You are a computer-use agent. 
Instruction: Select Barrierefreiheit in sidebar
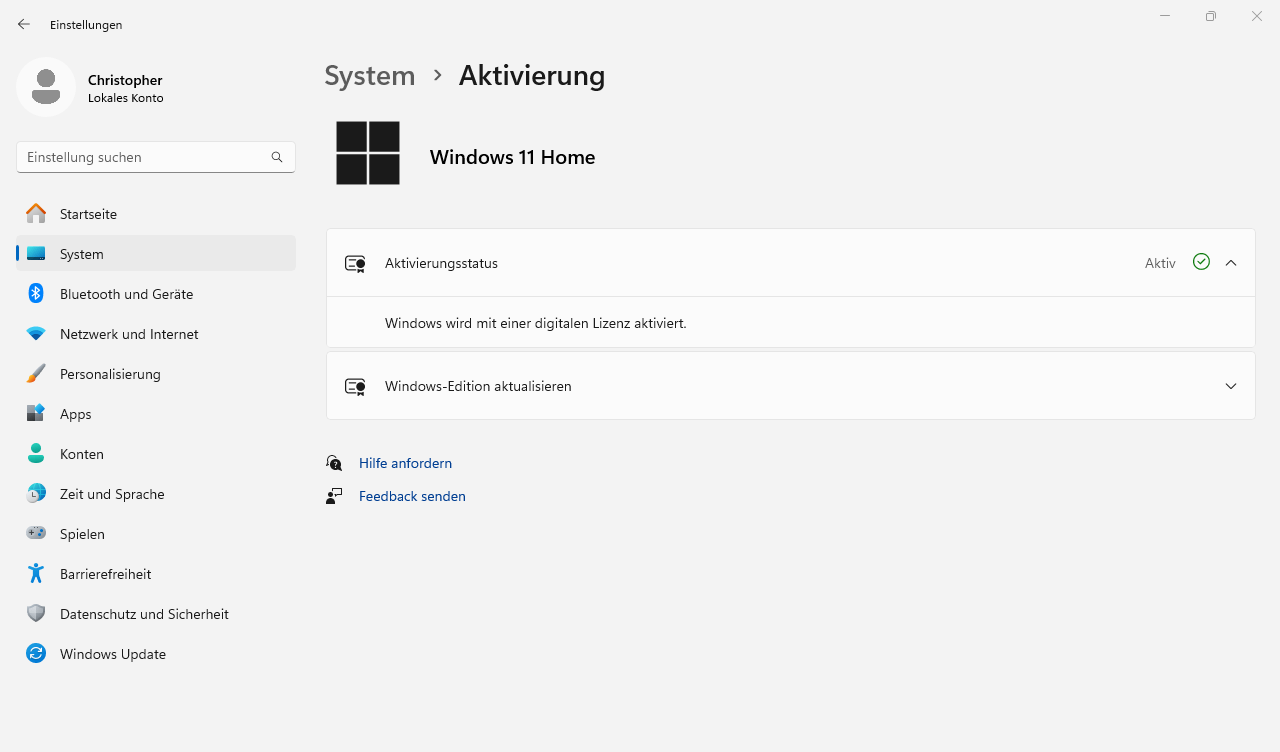tap(156, 574)
